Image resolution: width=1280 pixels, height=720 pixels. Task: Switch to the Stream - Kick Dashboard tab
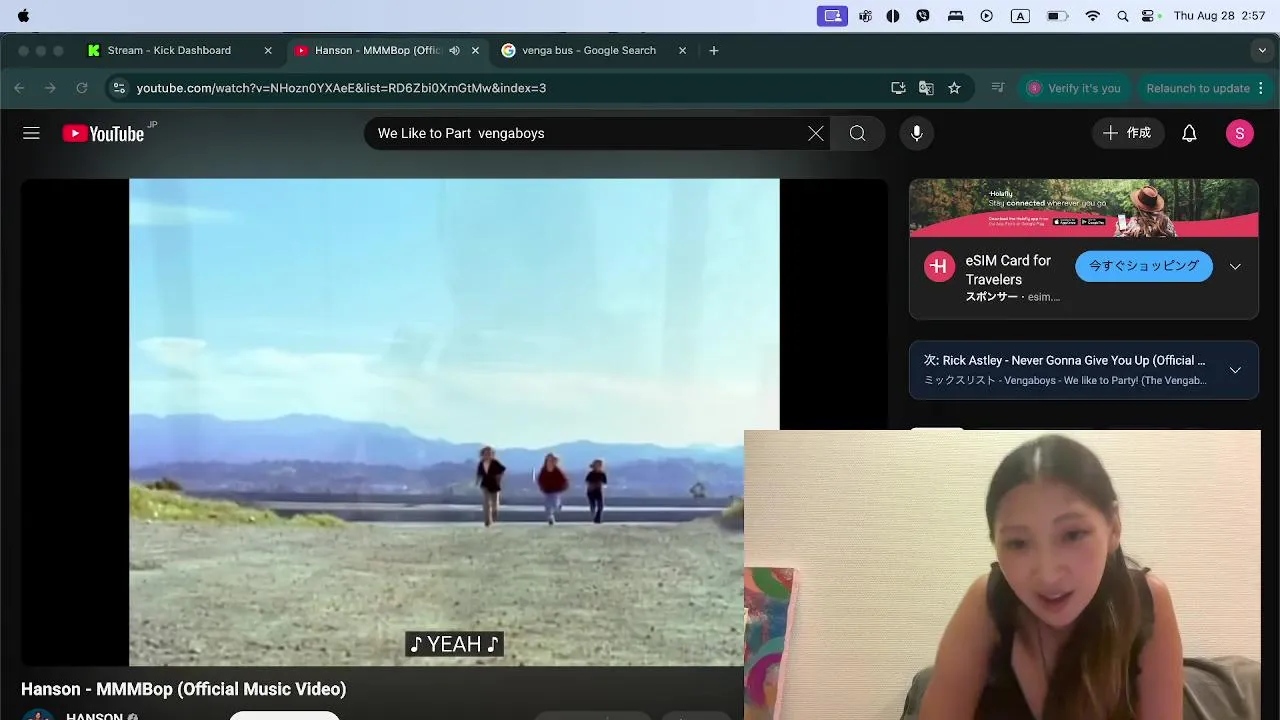pos(169,50)
